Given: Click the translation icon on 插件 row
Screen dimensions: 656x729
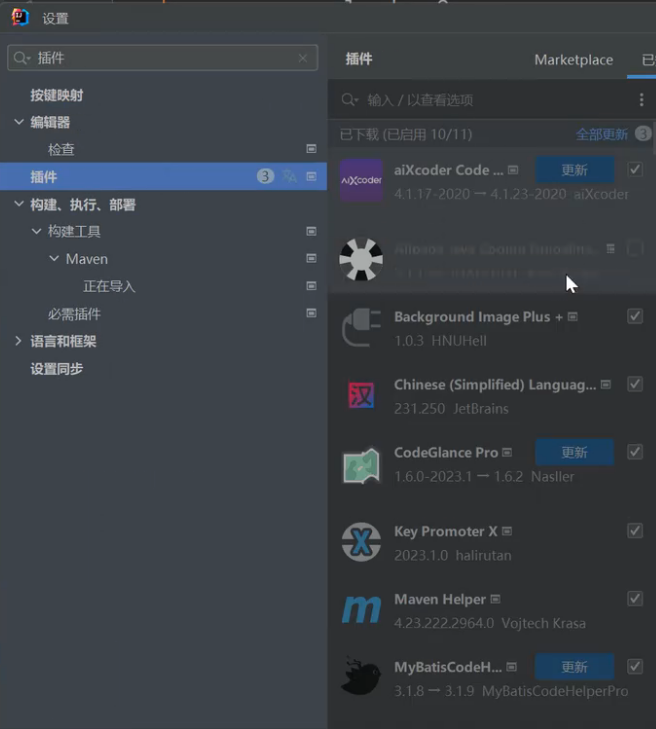Looking at the screenshot, I should (289, 176).
